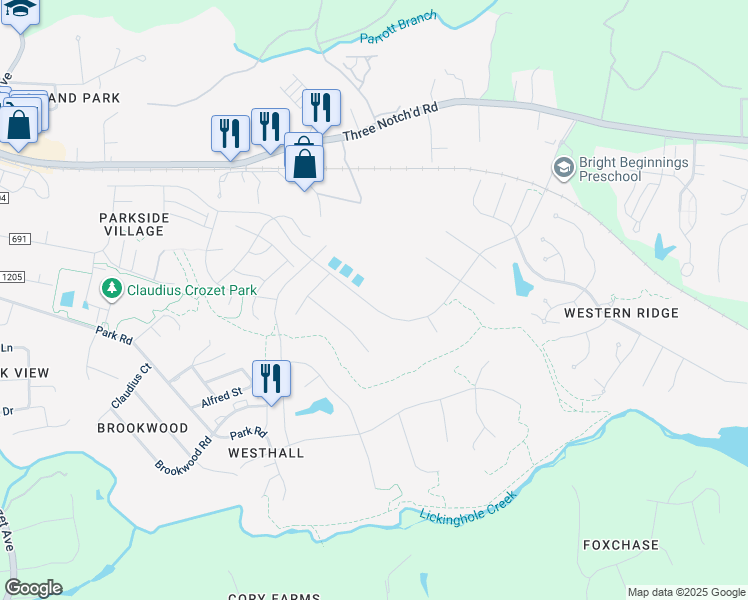Image resolution: width=748 pixels, height=600 pixels.
Task: Select the Claudius Crozet Park tree marker
Action: click(x=112, y=289)
